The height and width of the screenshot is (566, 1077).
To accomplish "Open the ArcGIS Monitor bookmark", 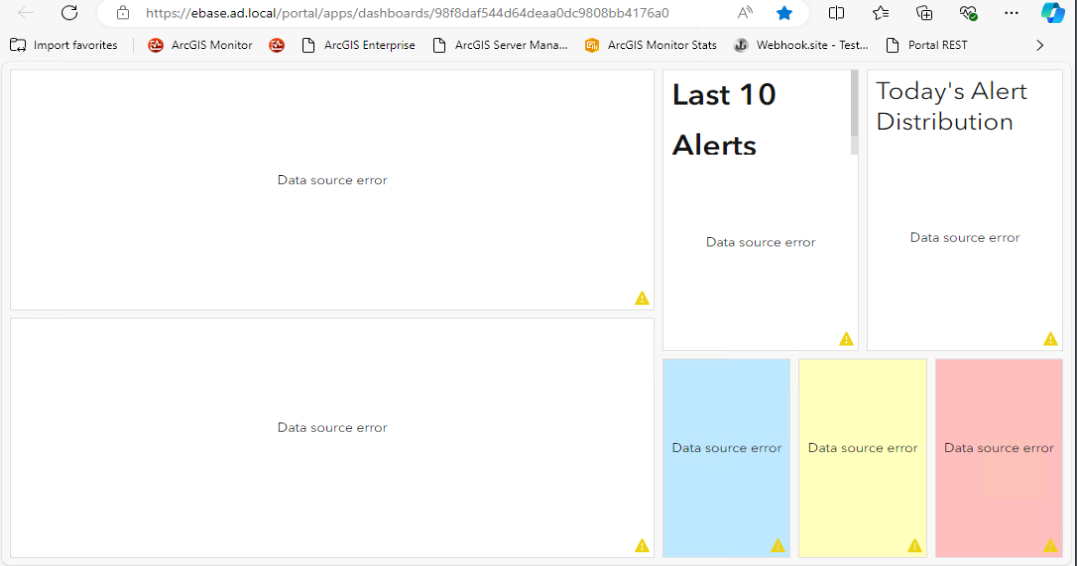I will pyautogui.click(x=200, y=45).
